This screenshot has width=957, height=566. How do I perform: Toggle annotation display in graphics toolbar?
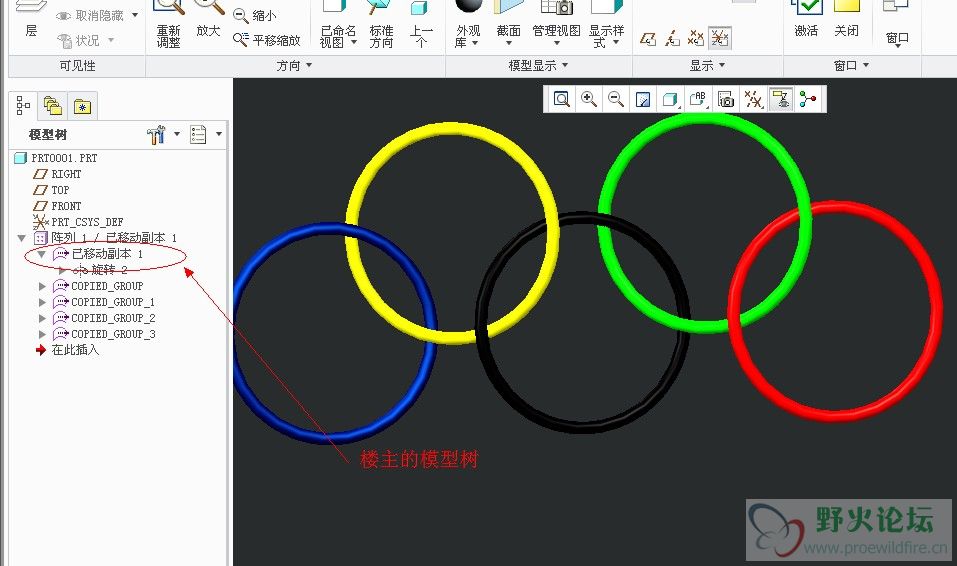click(x=781, y=99)
